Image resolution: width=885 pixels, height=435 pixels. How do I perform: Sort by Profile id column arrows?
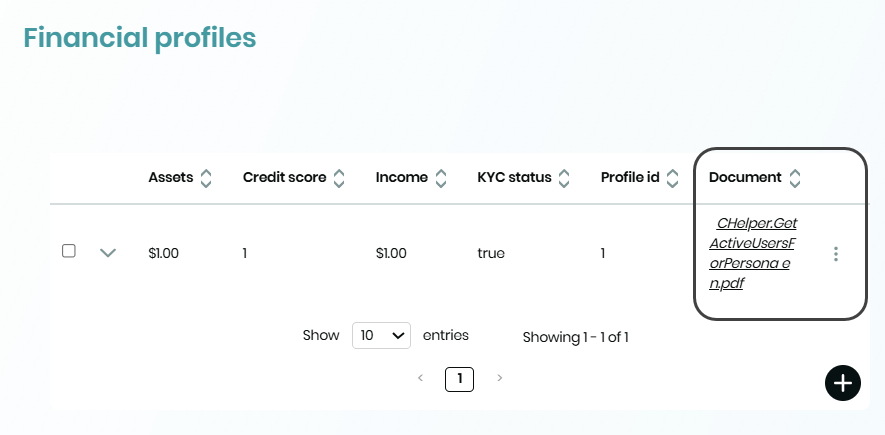coord(672,178)
